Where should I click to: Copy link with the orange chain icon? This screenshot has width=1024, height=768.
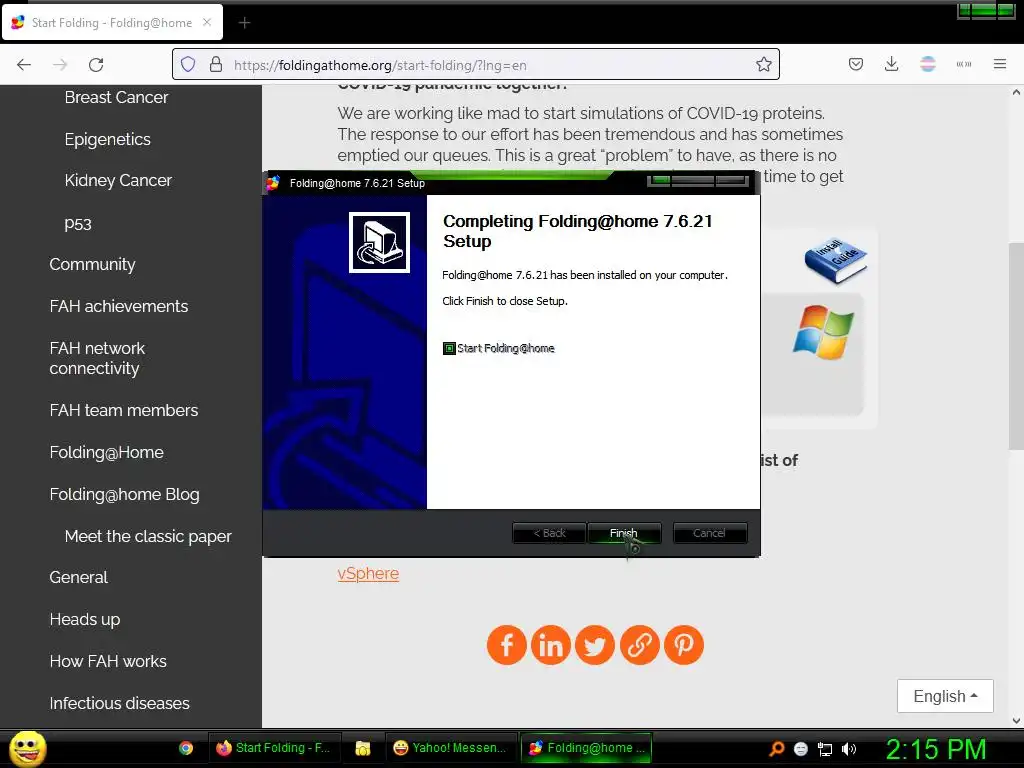(639, 645)
